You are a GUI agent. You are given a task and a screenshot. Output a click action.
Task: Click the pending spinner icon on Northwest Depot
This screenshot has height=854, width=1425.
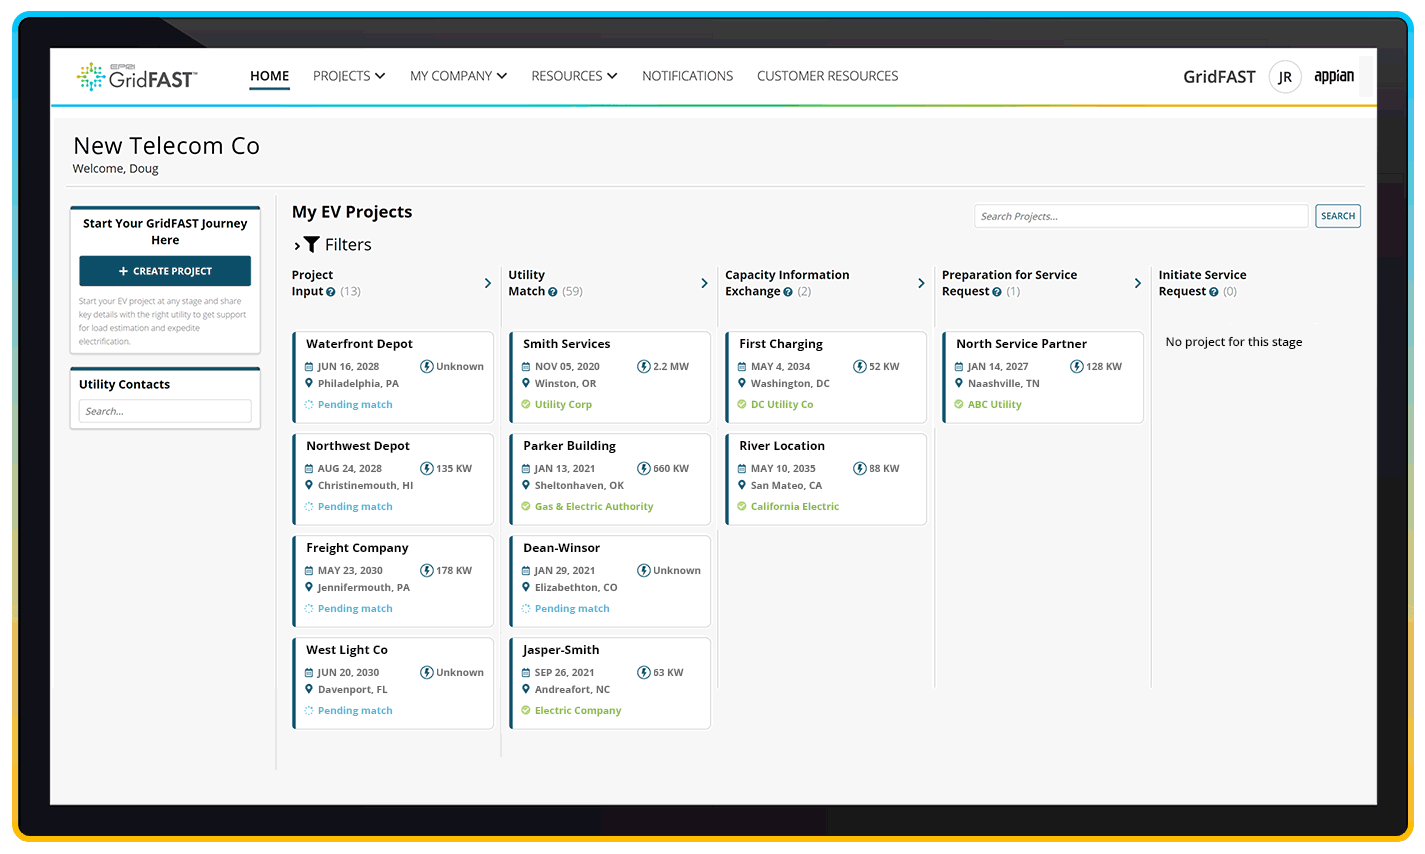[309, 507]
